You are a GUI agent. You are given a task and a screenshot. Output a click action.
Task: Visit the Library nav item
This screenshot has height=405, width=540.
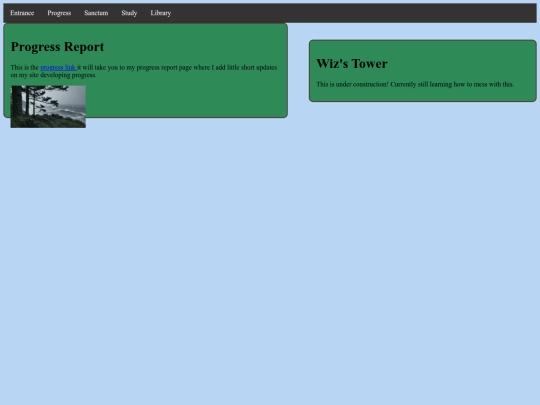[x=160, y=13]
